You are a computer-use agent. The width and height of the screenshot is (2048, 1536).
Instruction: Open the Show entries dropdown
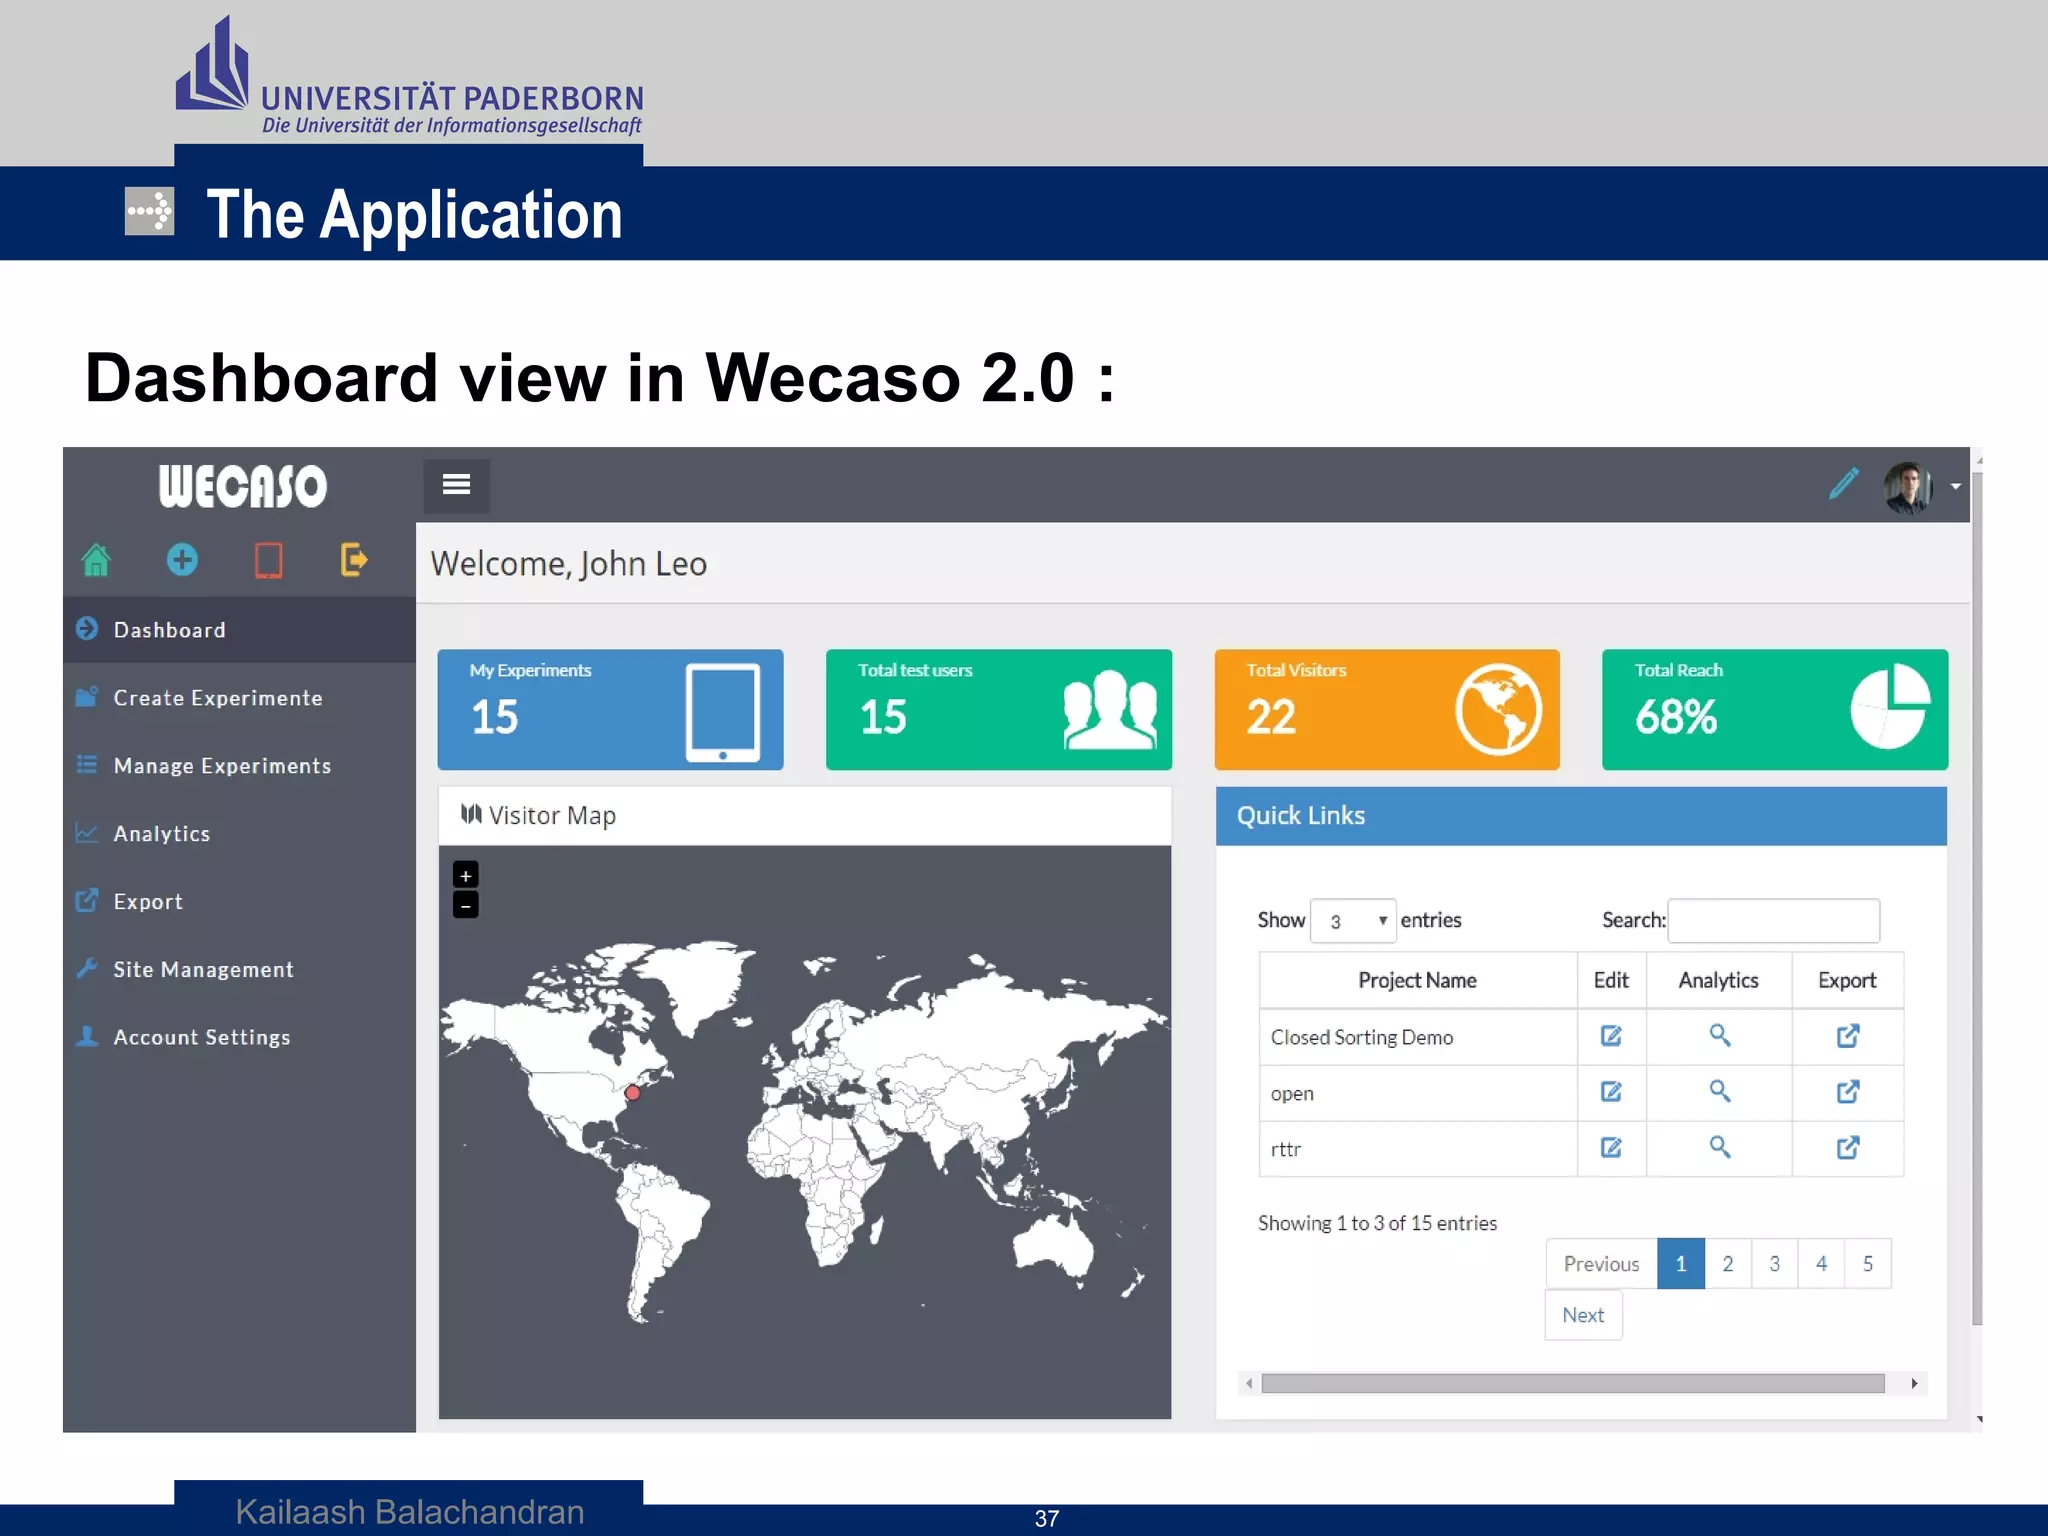point(1353,921)
